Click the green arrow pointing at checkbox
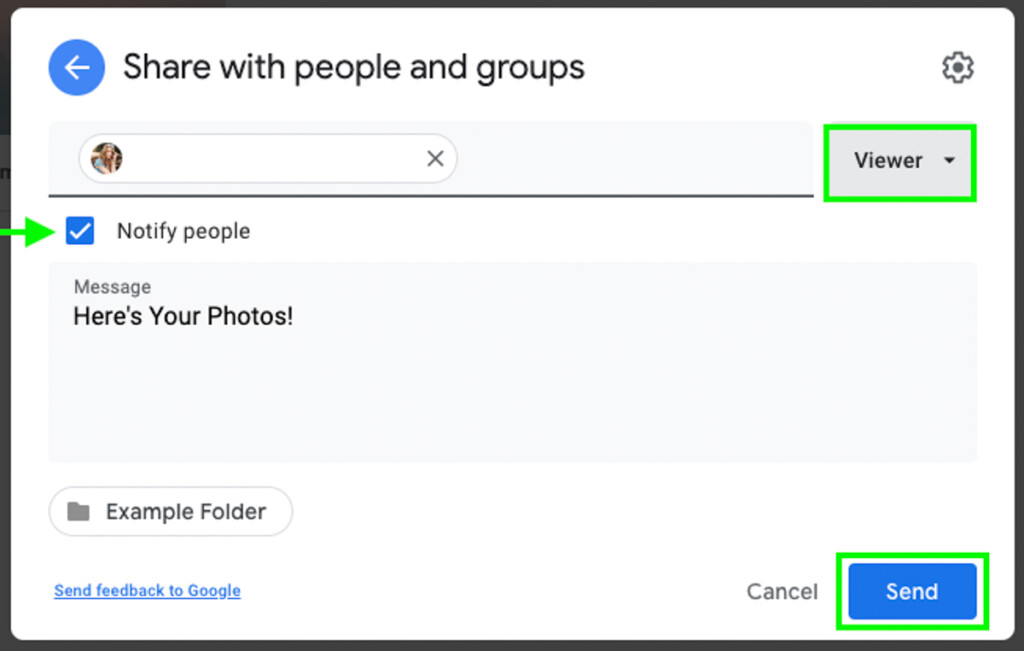 tap(27, 231)
